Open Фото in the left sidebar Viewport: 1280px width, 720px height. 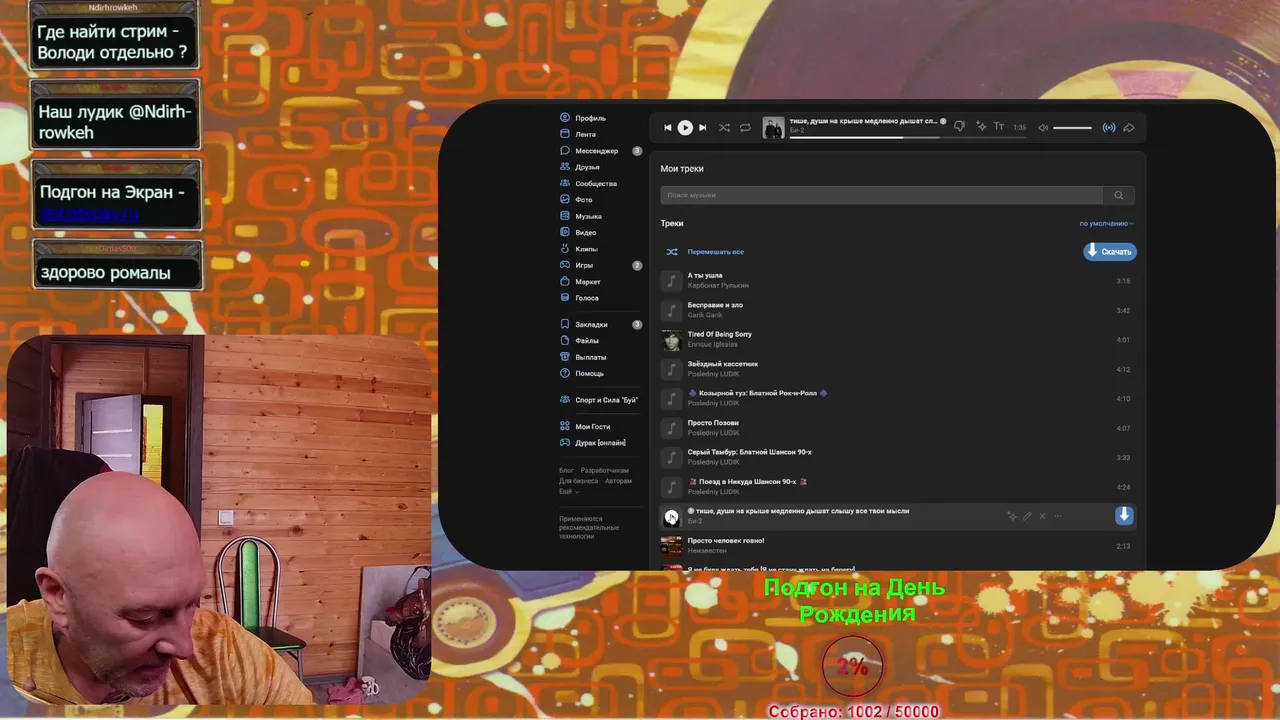coord(577,200)
